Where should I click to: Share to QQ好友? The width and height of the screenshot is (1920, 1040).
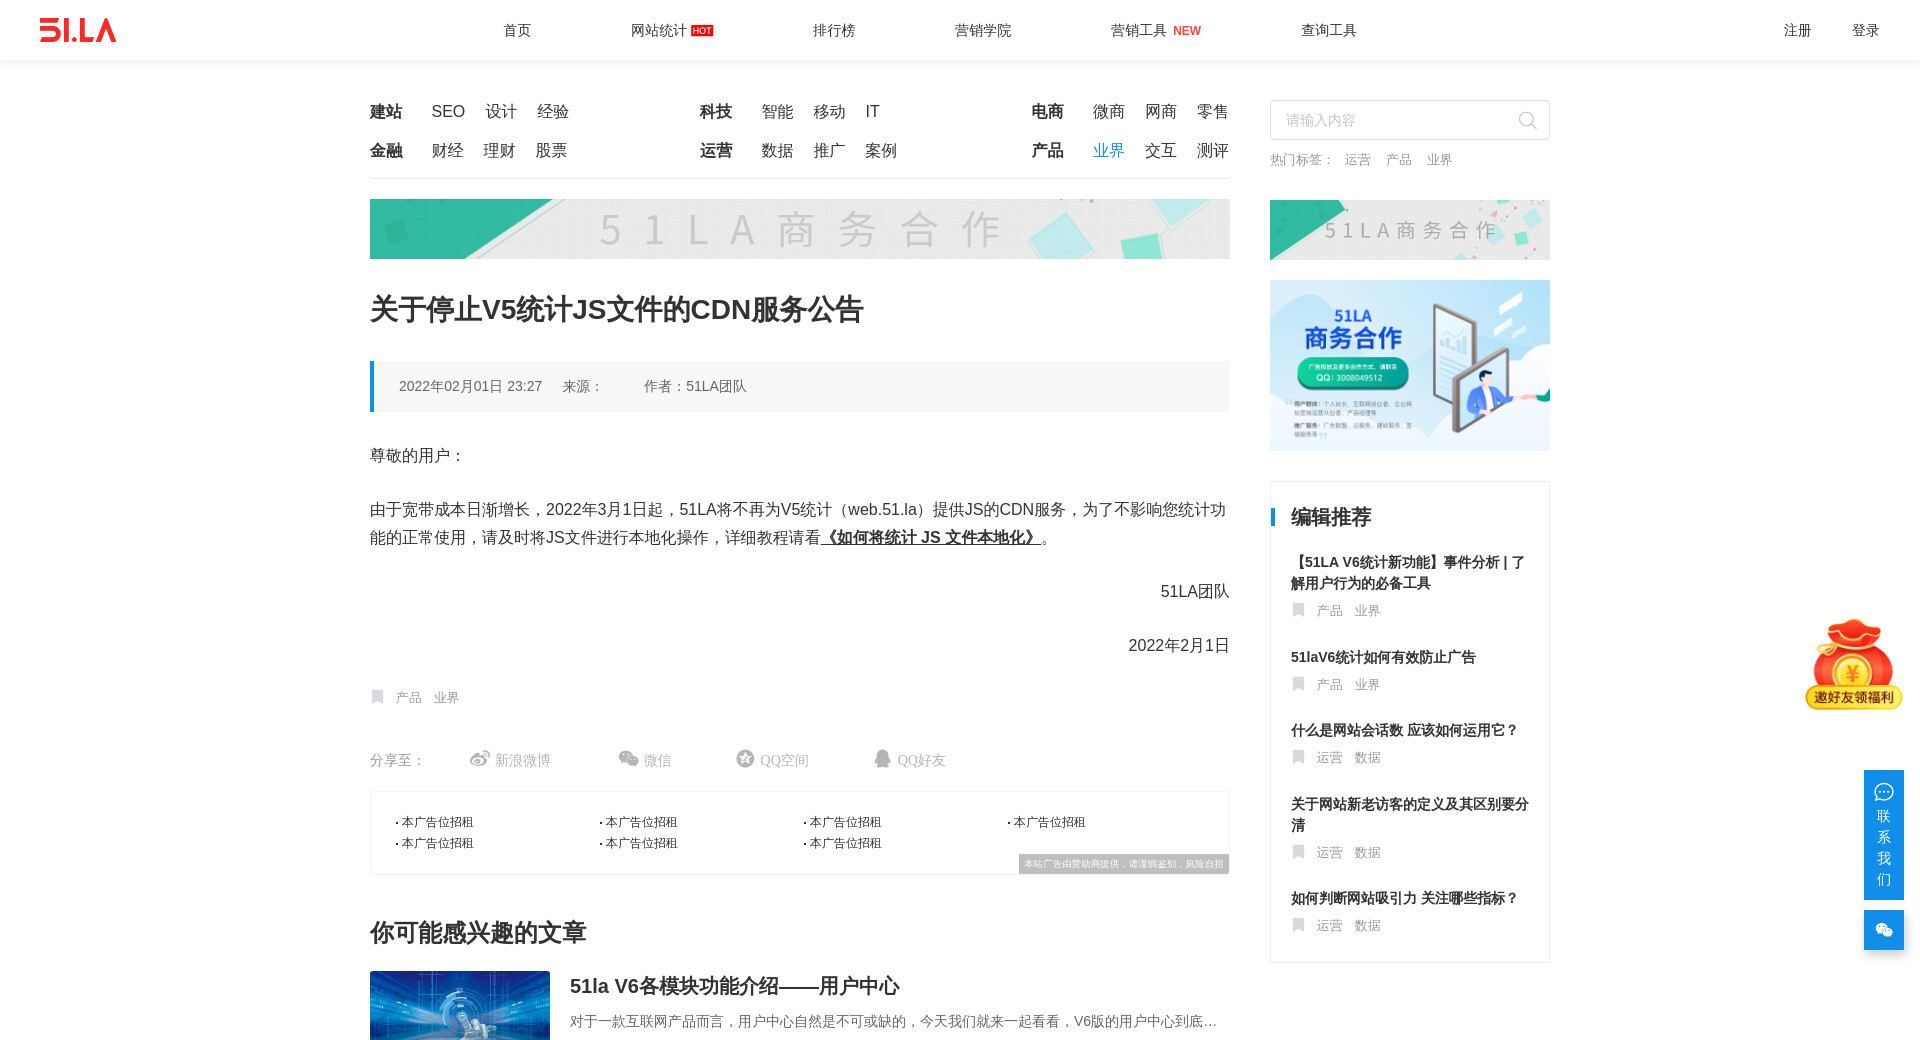[x=909, y=760]
